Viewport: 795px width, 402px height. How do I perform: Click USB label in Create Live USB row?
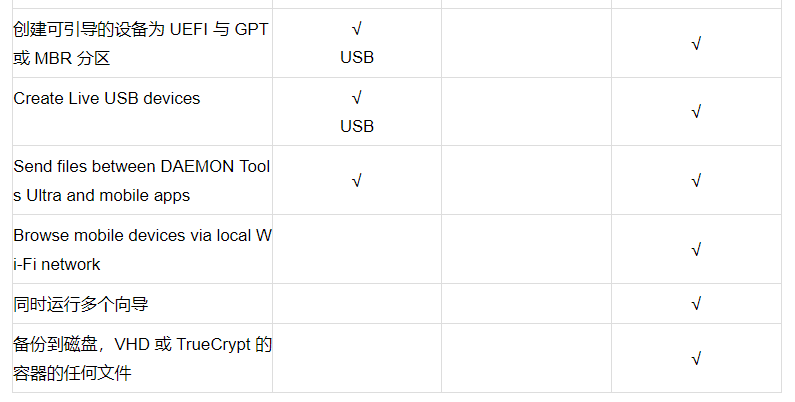click(x=357, y=126)
